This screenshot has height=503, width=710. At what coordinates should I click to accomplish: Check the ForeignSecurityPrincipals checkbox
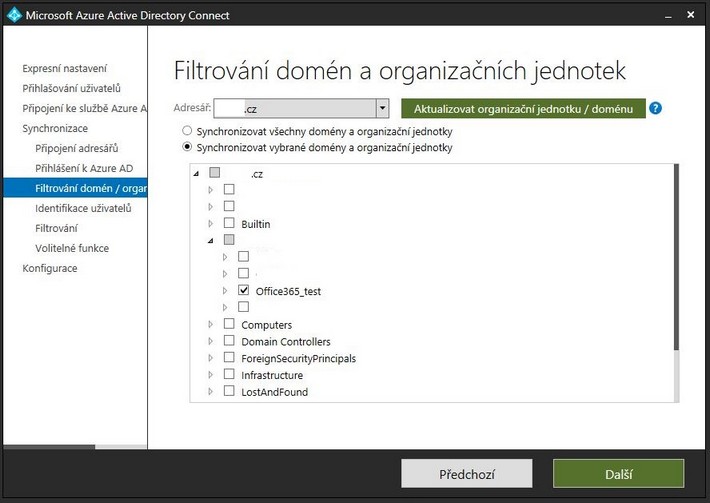point(229,357)
